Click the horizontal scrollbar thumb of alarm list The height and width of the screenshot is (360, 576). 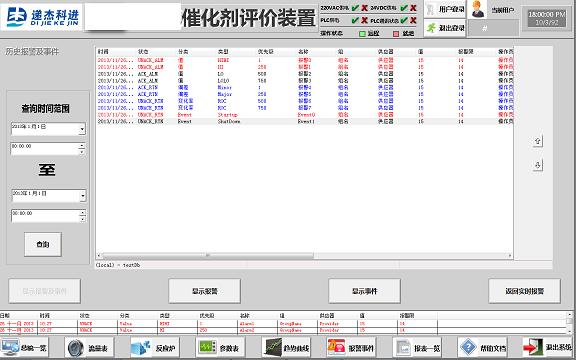pos(208,255)
